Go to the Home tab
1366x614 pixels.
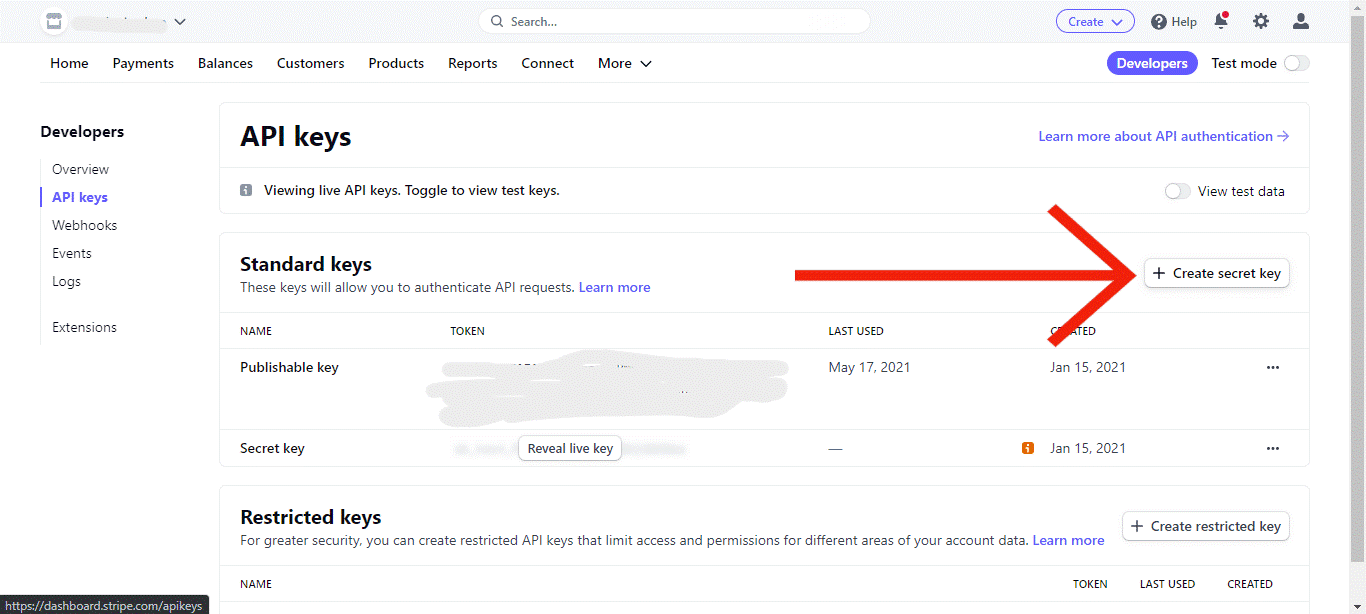pos(69,63)
